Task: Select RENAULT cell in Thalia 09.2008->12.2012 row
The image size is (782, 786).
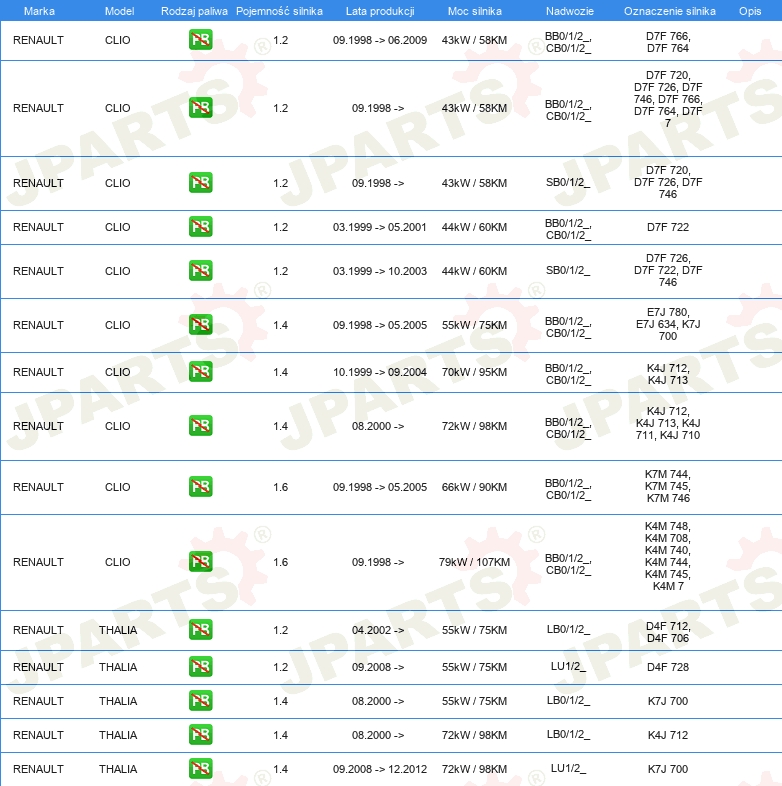Action: pyautogui.click(x=38, y=769)
